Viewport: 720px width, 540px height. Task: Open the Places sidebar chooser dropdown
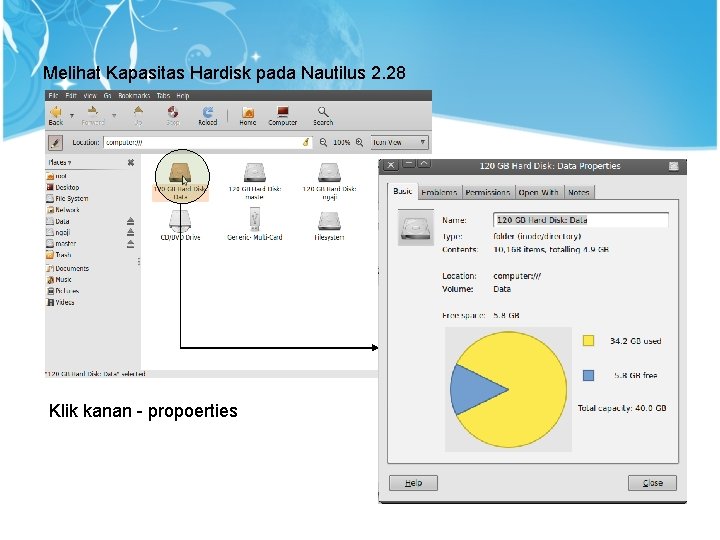tap(60, 163)
